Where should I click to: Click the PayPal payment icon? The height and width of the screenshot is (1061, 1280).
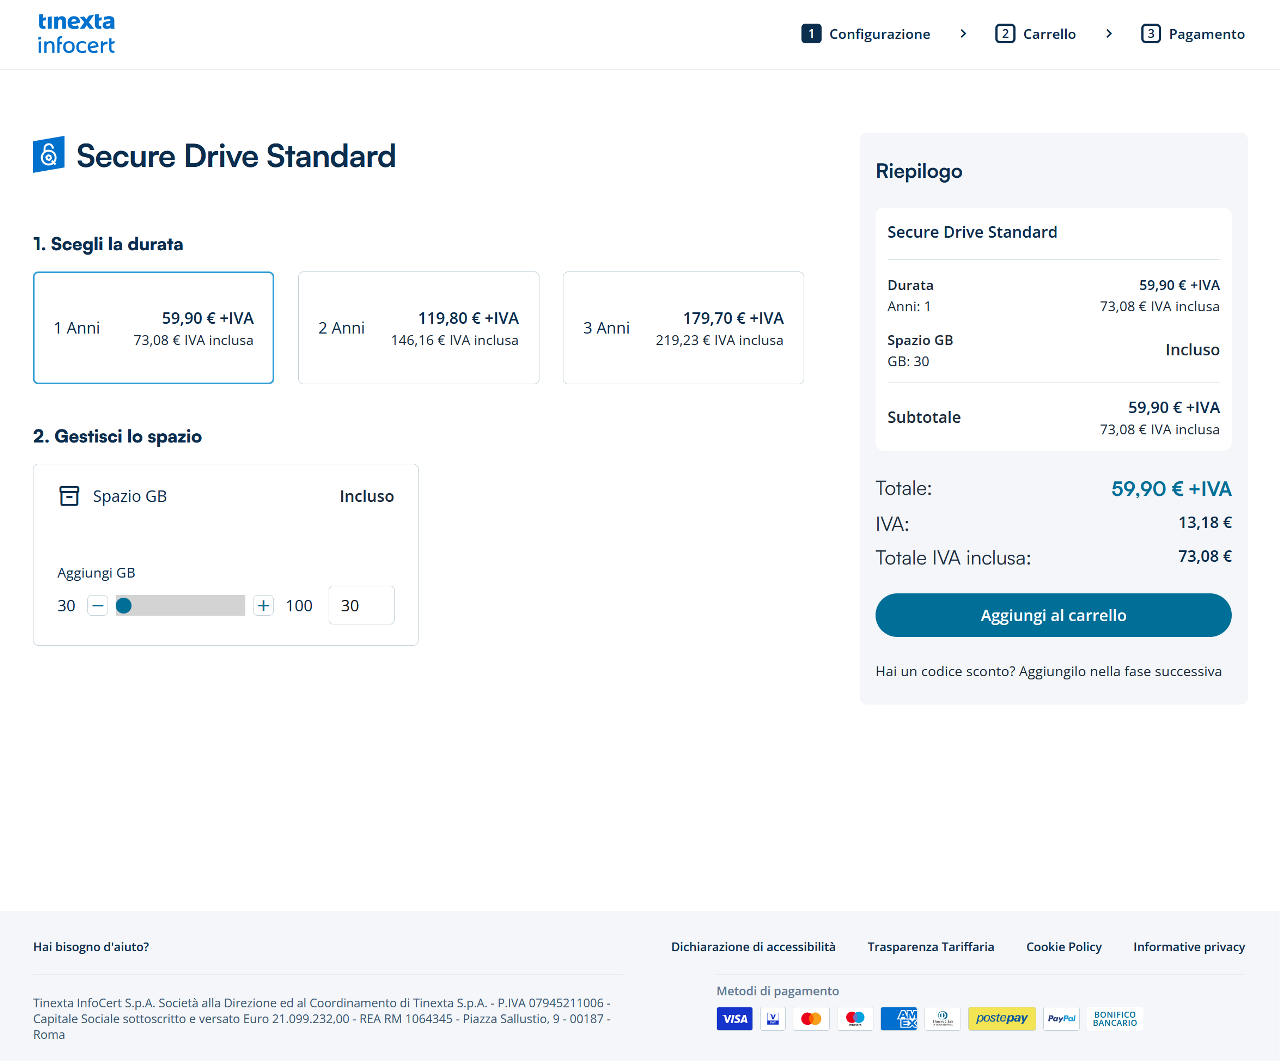1061,1018
